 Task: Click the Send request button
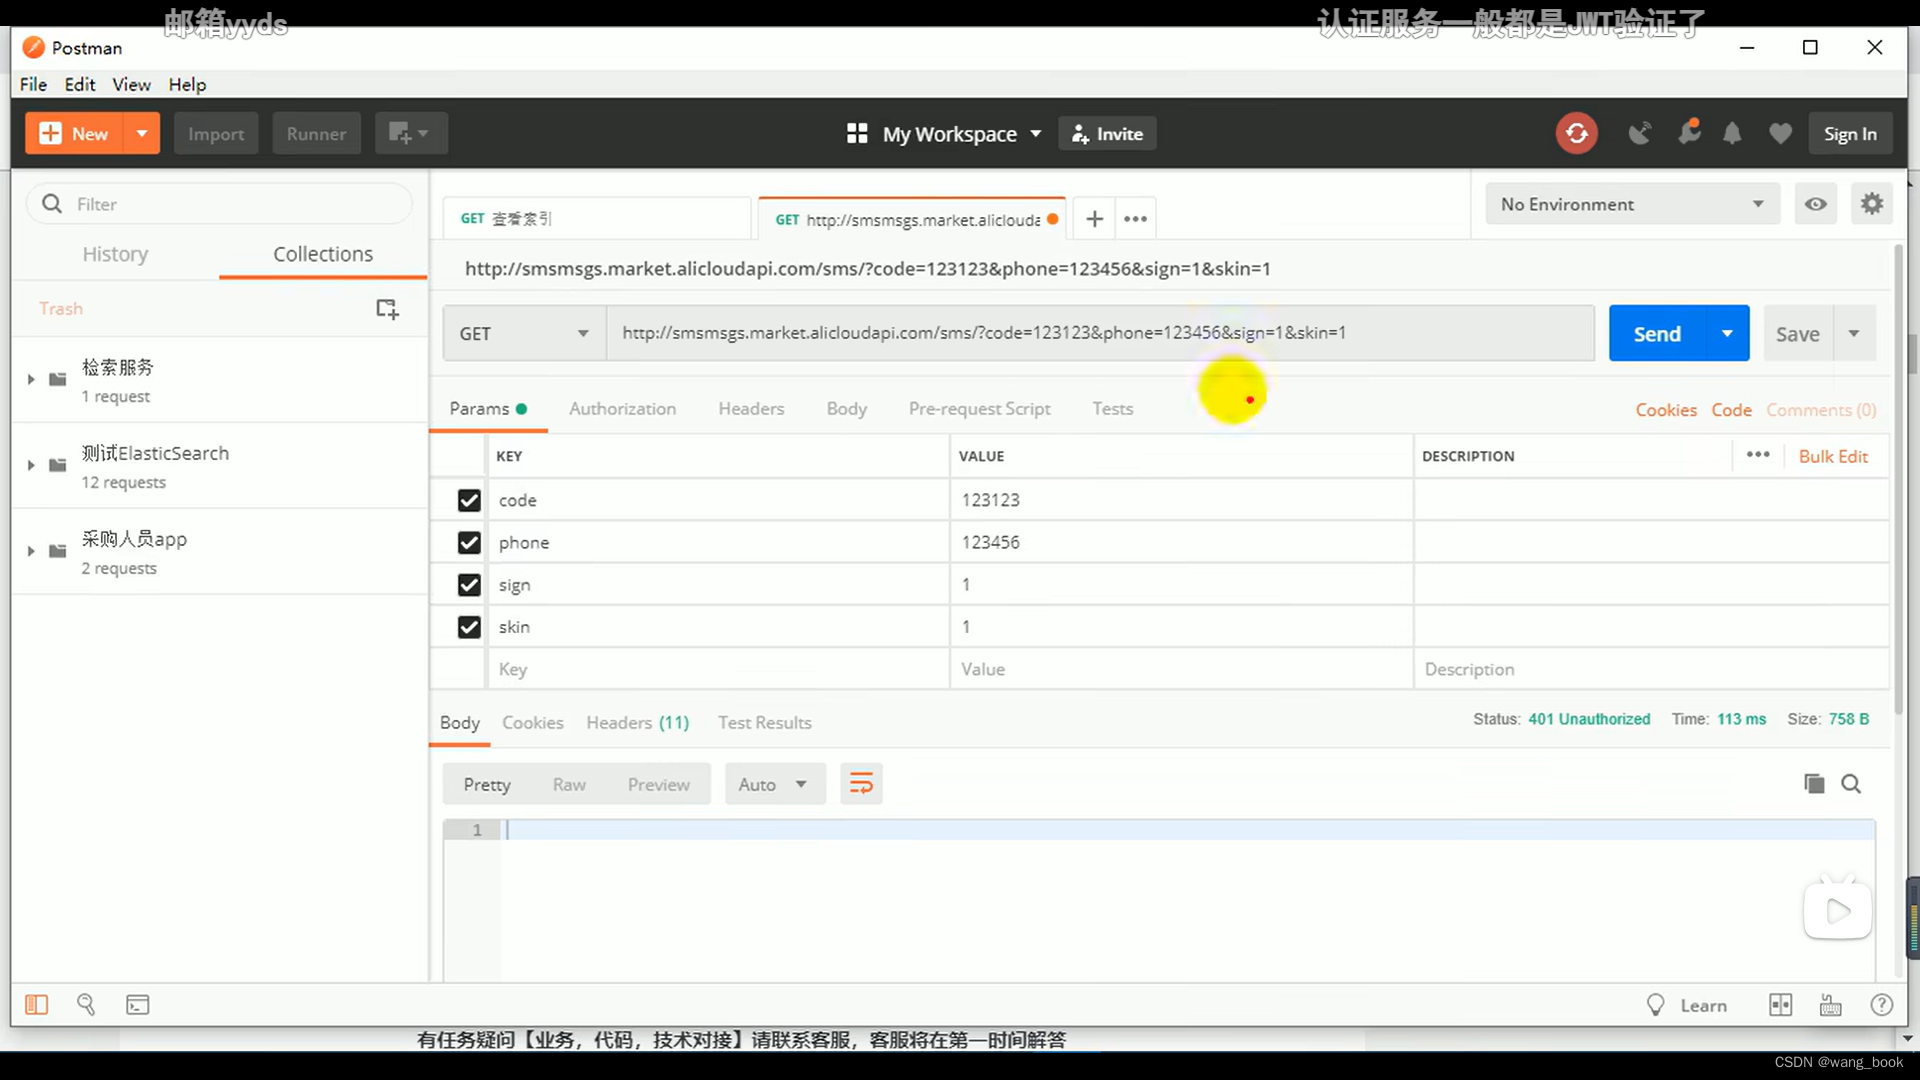(1659, 334)
